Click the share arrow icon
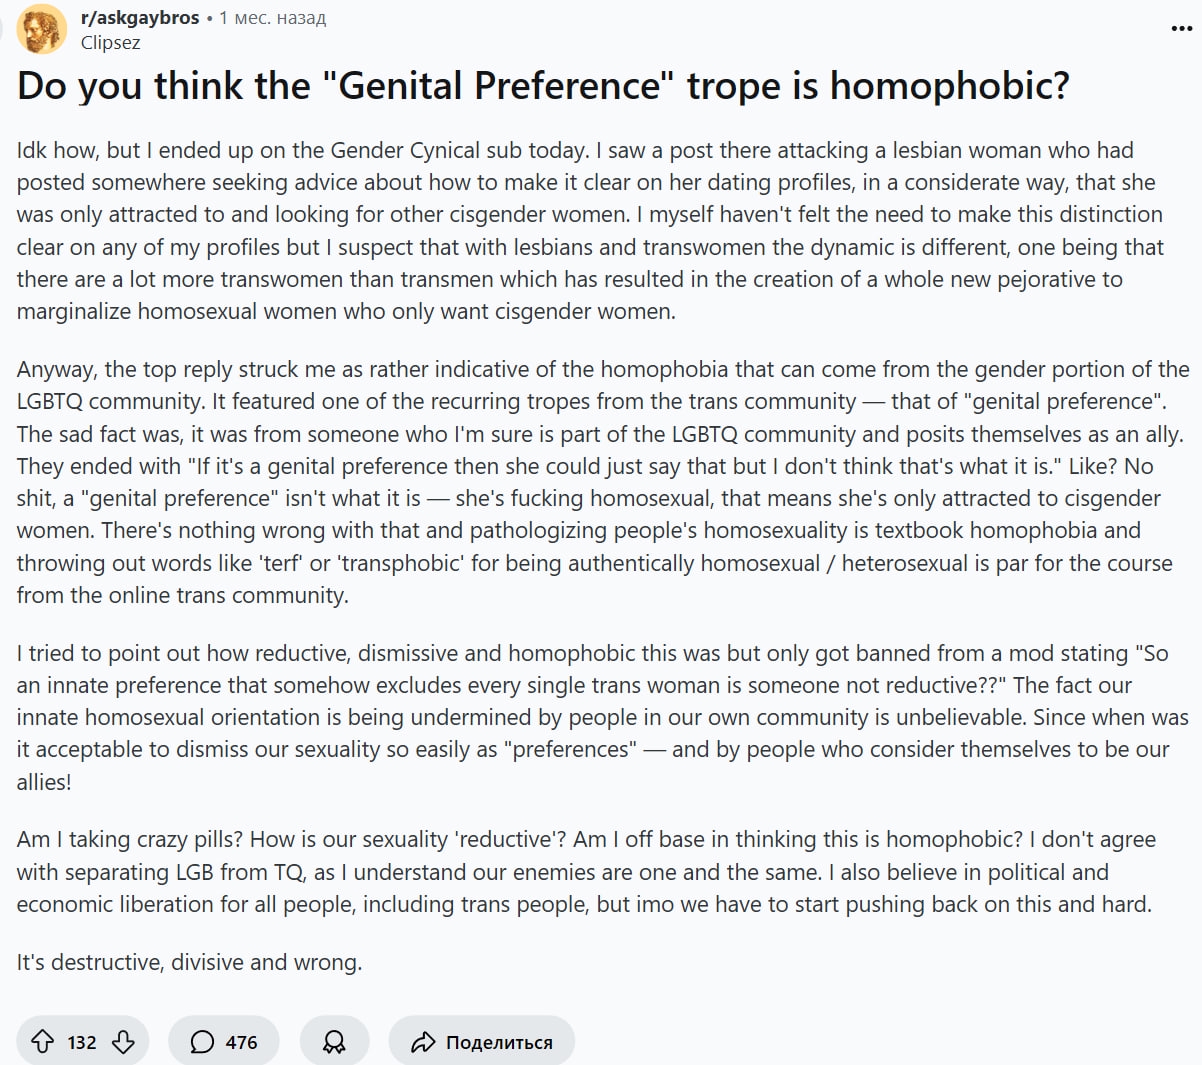Screen dimensions: 1202x1065 (423, 1042)
